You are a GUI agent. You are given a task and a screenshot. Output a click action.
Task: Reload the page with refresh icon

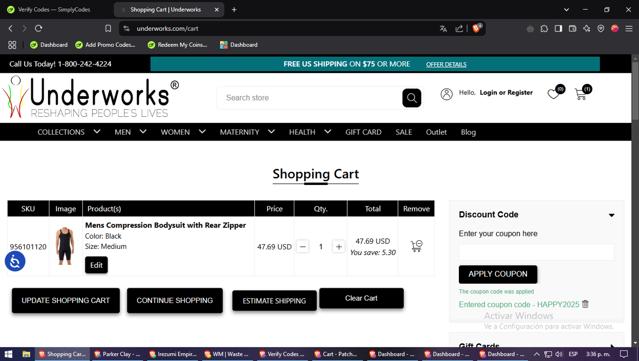pos(38,29)
